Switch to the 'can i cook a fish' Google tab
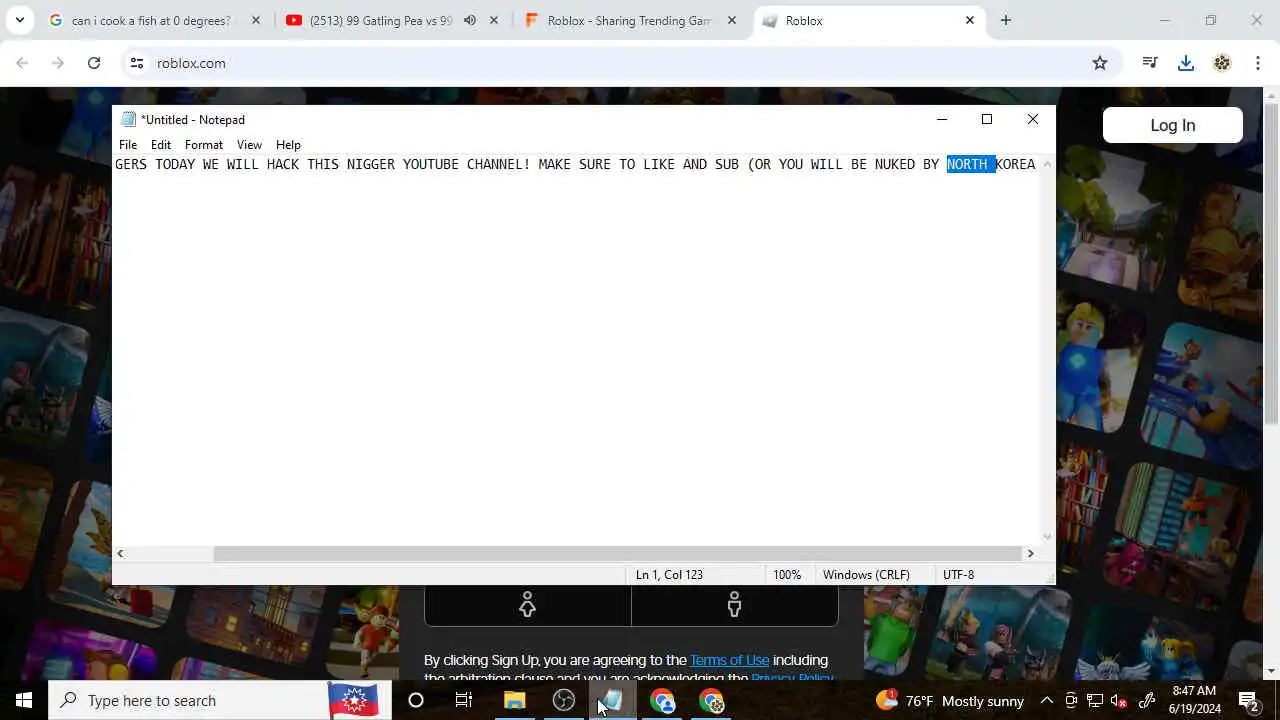The height and width of the screenshot is (720, 1280). click(150, 20)
